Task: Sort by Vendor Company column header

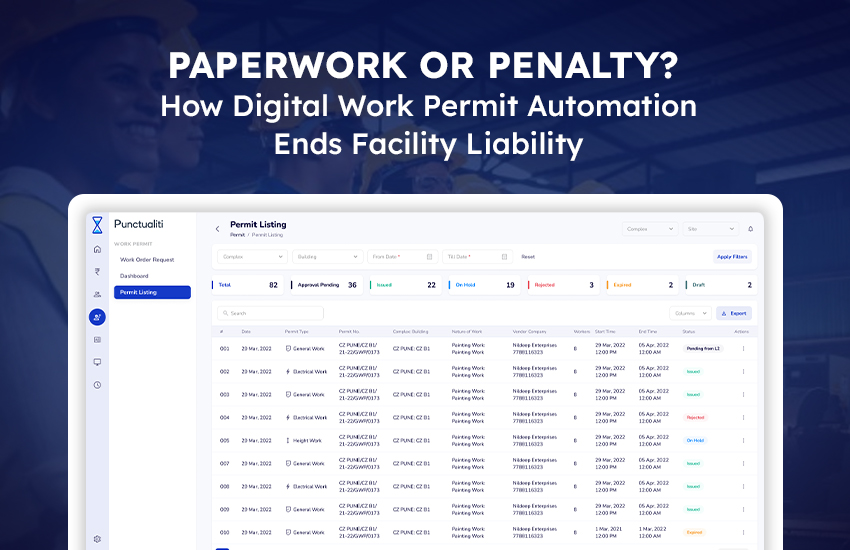Action: (x=530, y=332)
